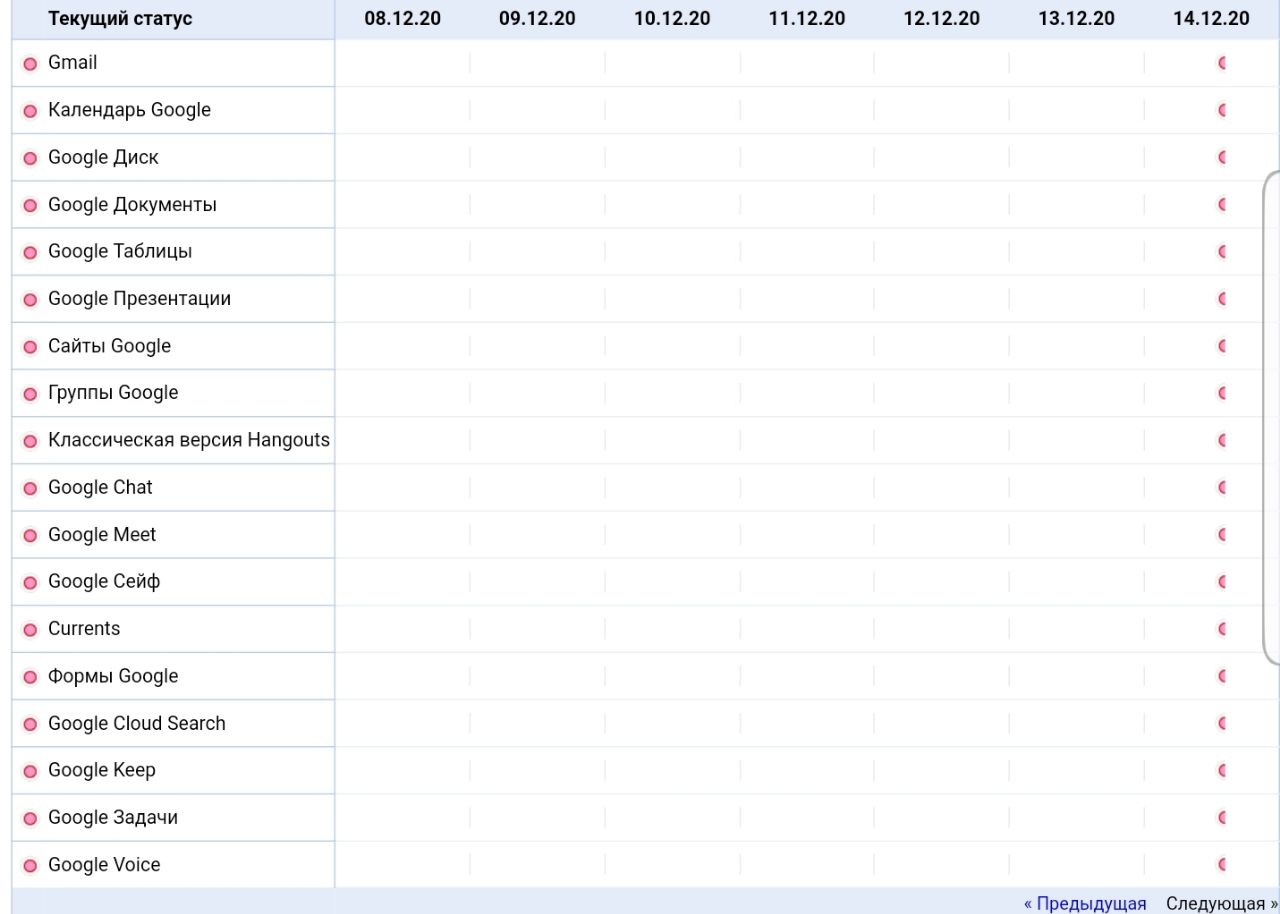Select the Сайты Google row label

click(x=110, y=346)
